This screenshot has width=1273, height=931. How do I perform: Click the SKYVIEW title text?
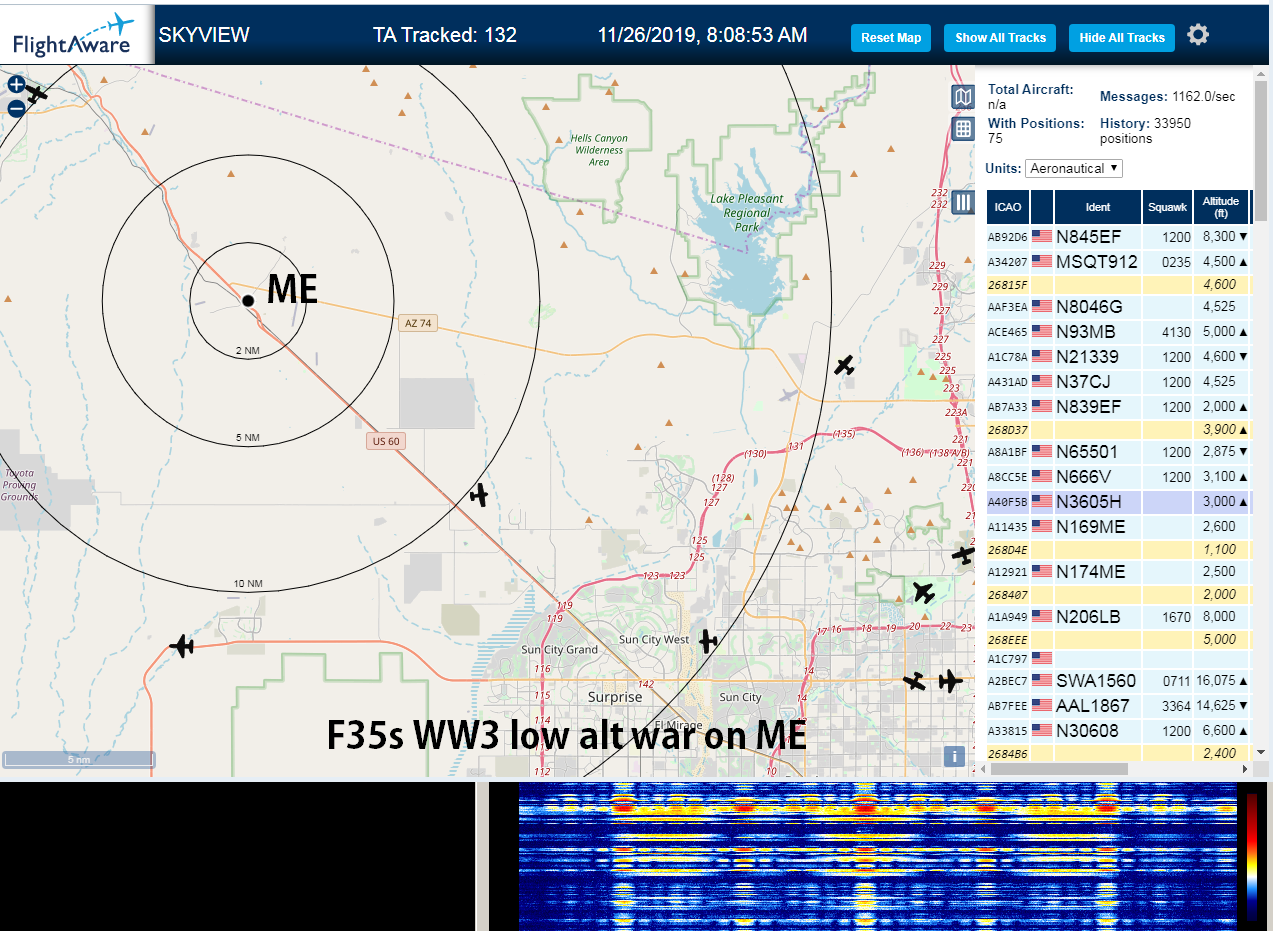tap(204, 35)
